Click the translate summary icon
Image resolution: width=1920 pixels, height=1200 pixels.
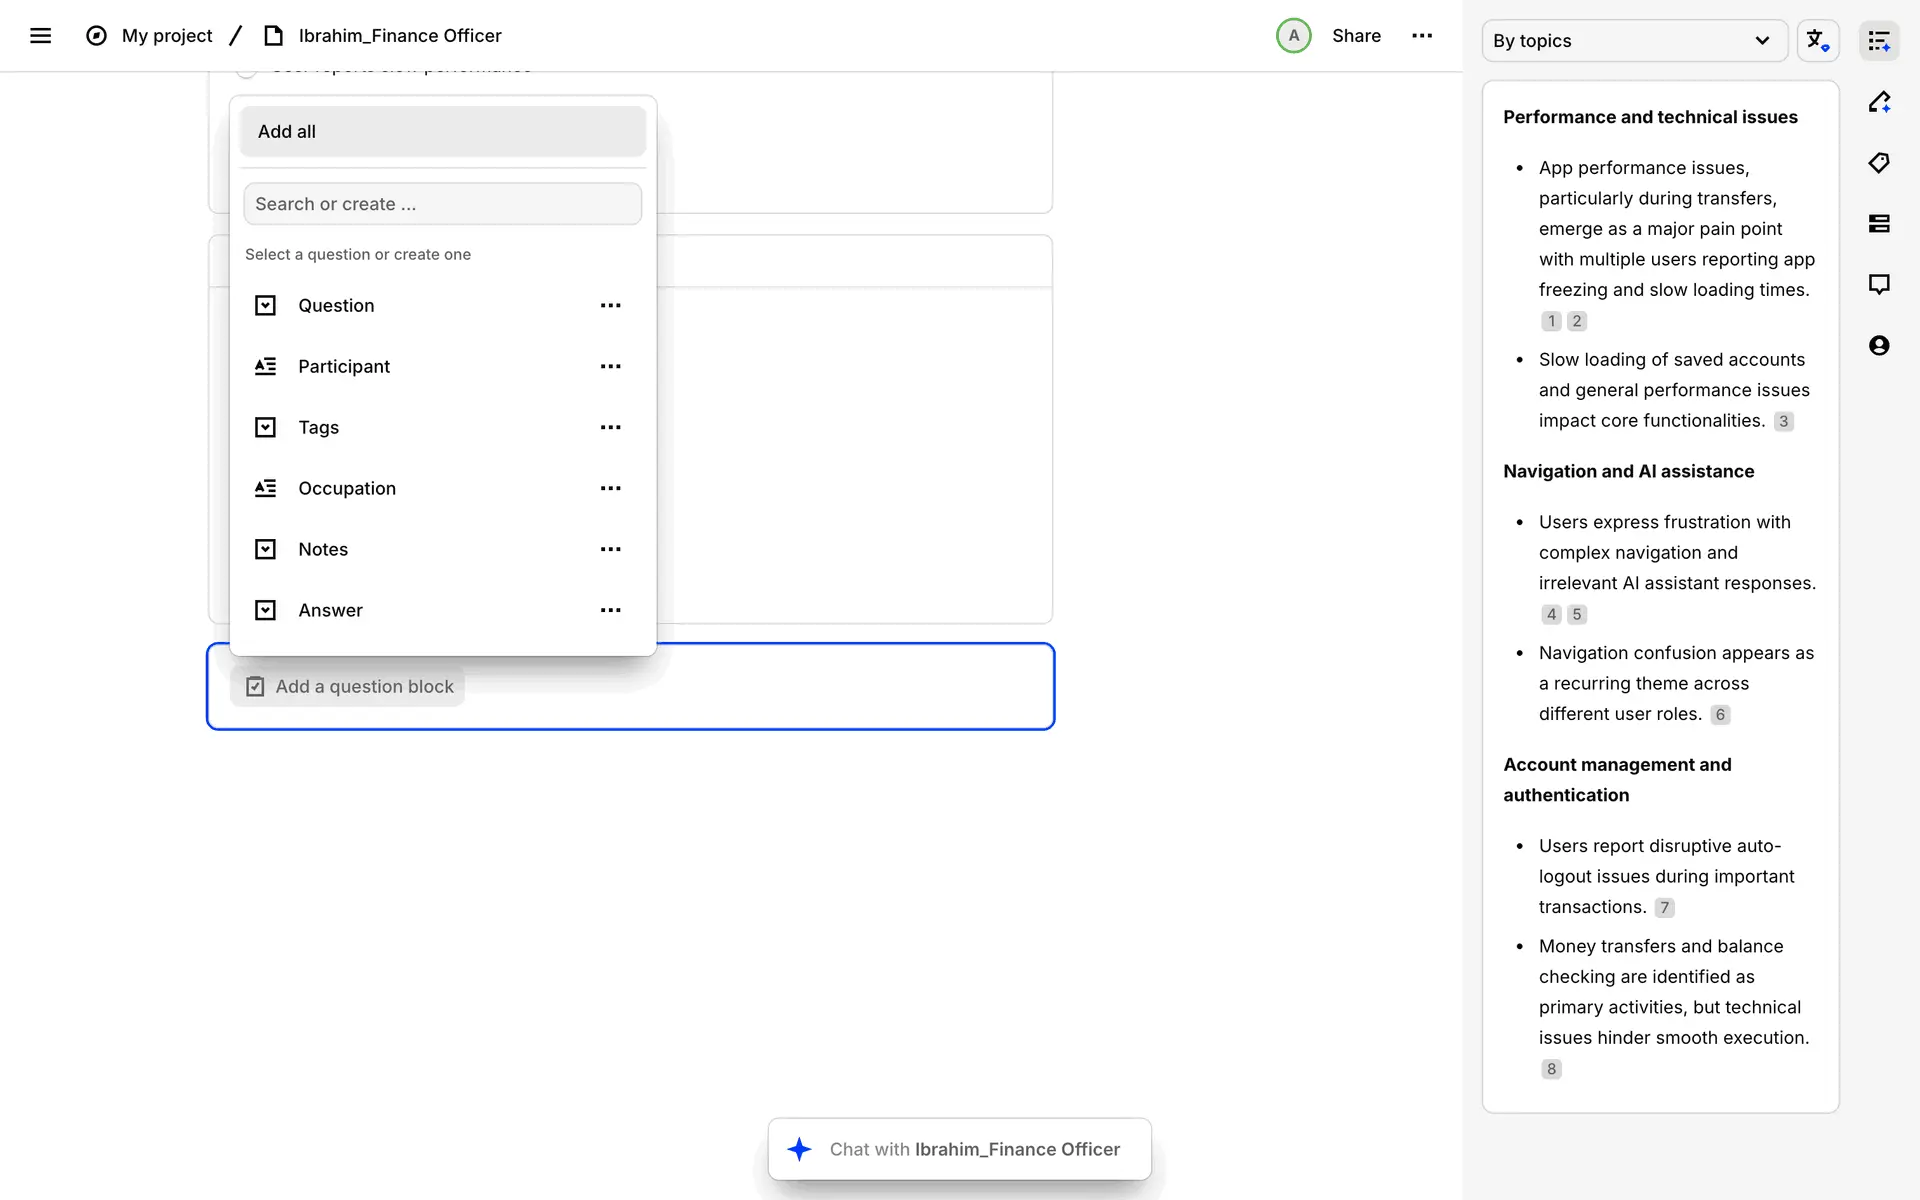pyautogui.click(x=1817, y=41)
